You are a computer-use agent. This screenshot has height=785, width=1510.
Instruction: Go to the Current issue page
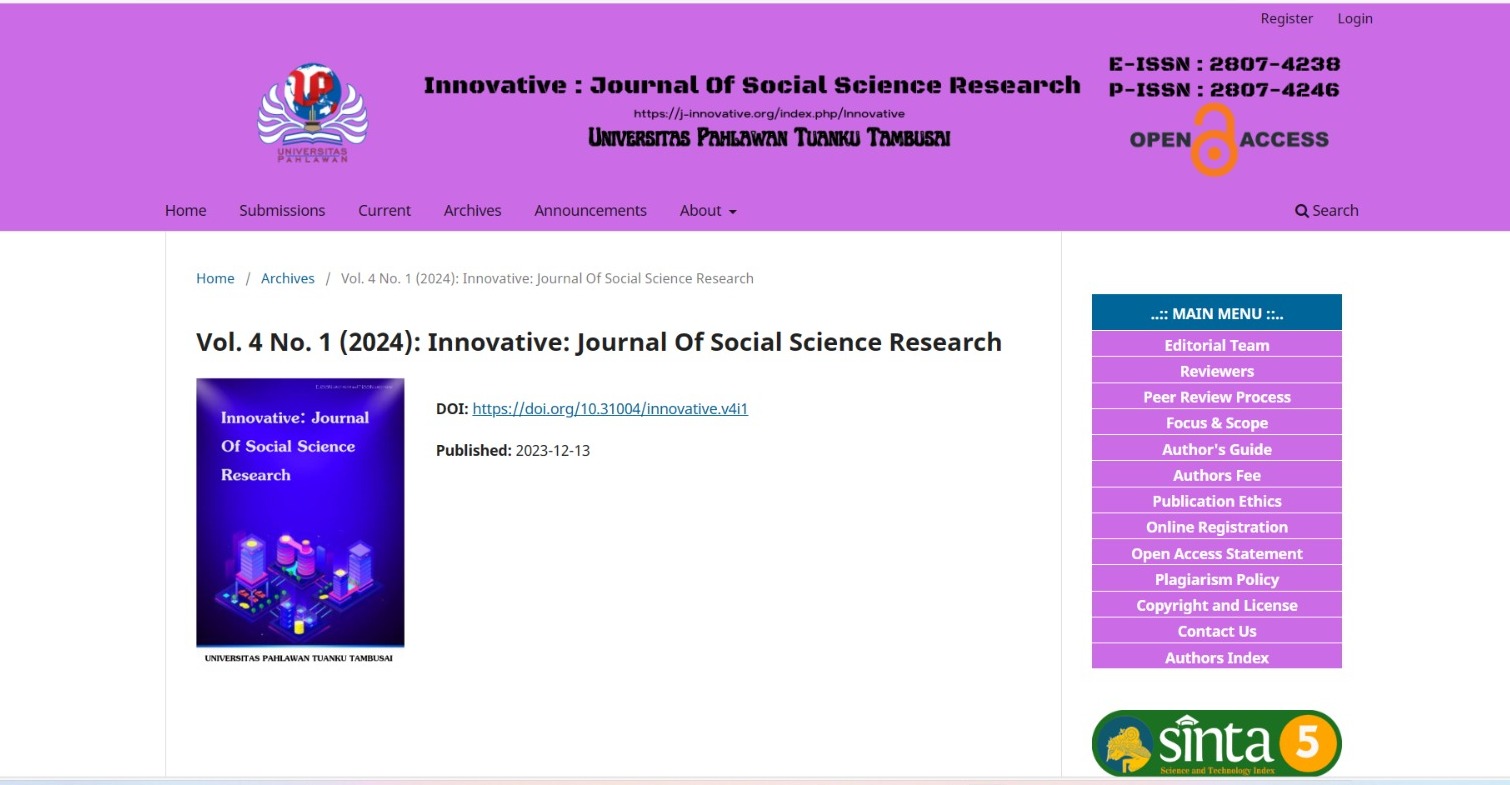coord(384,211)
